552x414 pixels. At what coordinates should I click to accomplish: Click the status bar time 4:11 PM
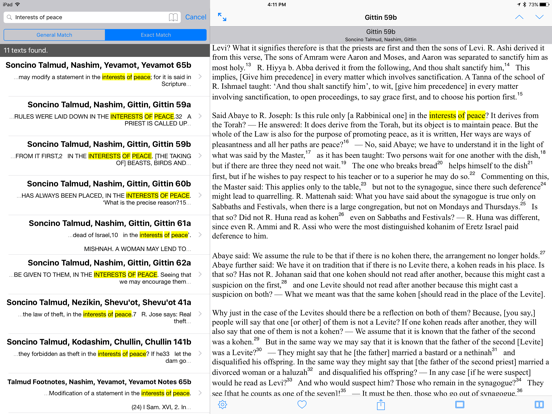pyautogui.click(x=277, y=5)
